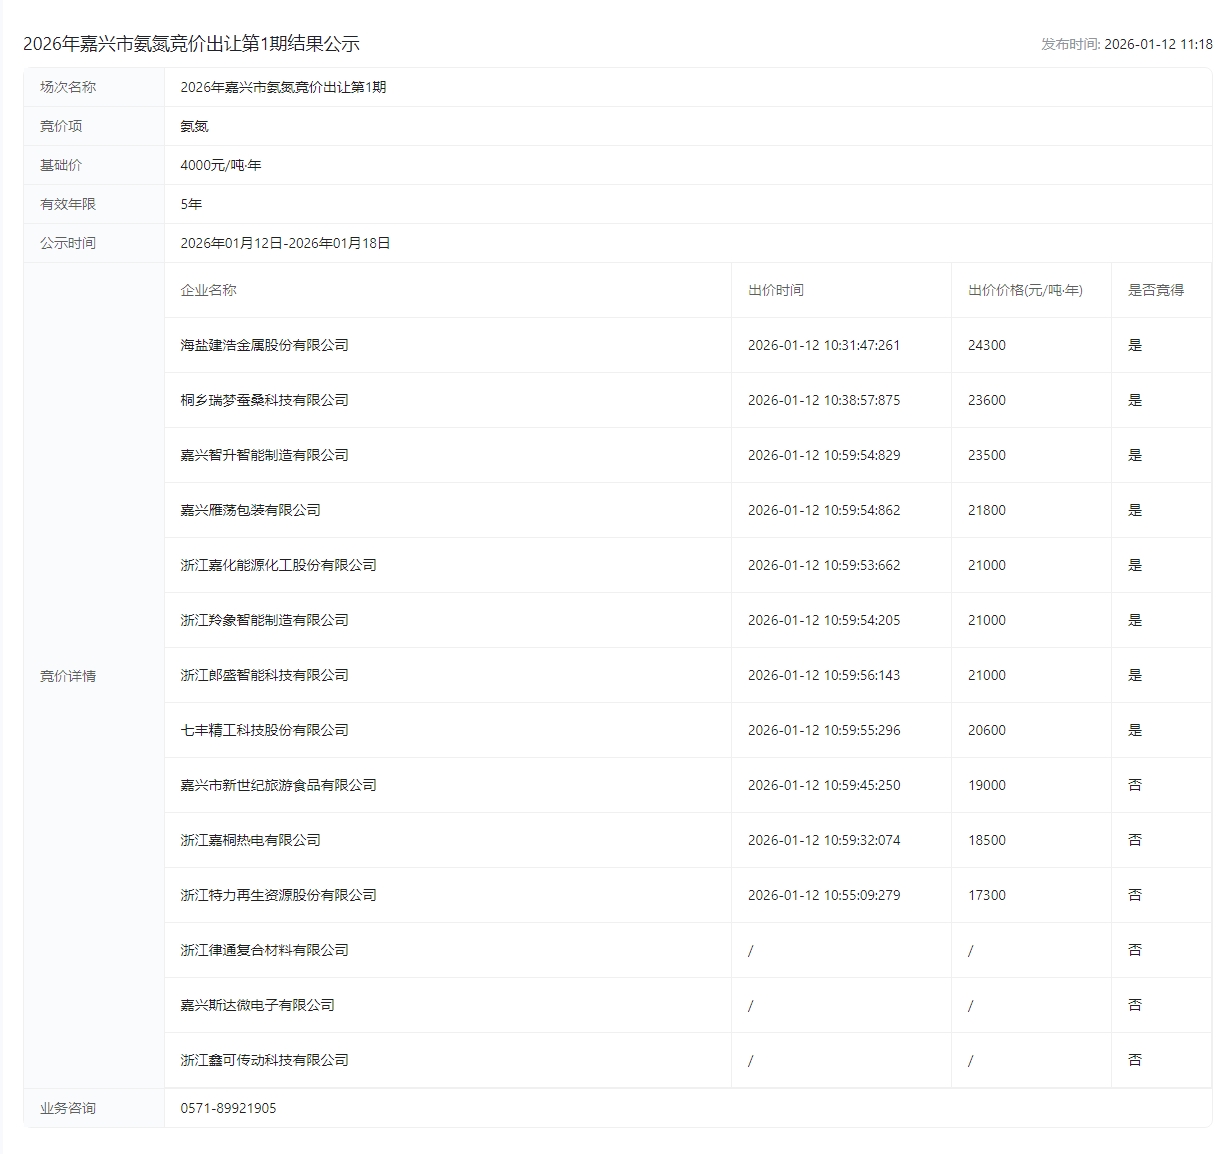Click the 竞价详情 row label

[x=68, y=676]
